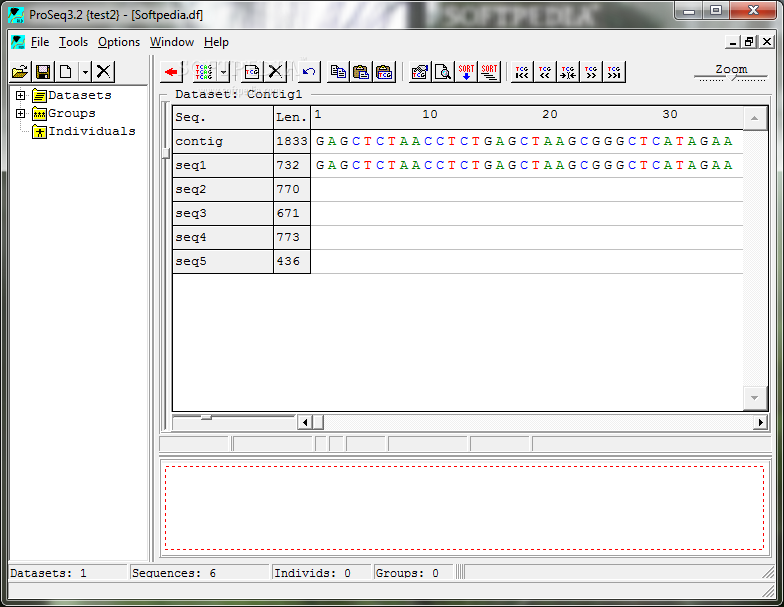Click the blue undo arrow
The image size is (784, 607).
[309, 72]
